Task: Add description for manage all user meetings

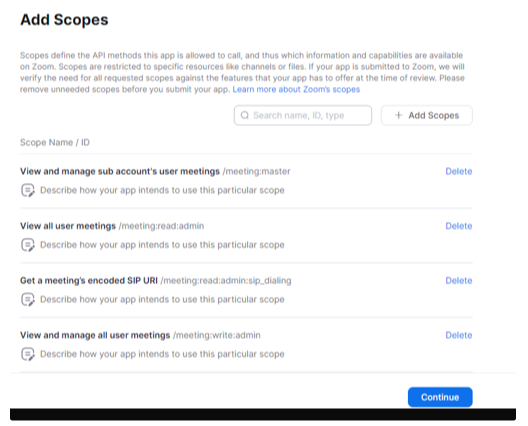Action: 162,354
